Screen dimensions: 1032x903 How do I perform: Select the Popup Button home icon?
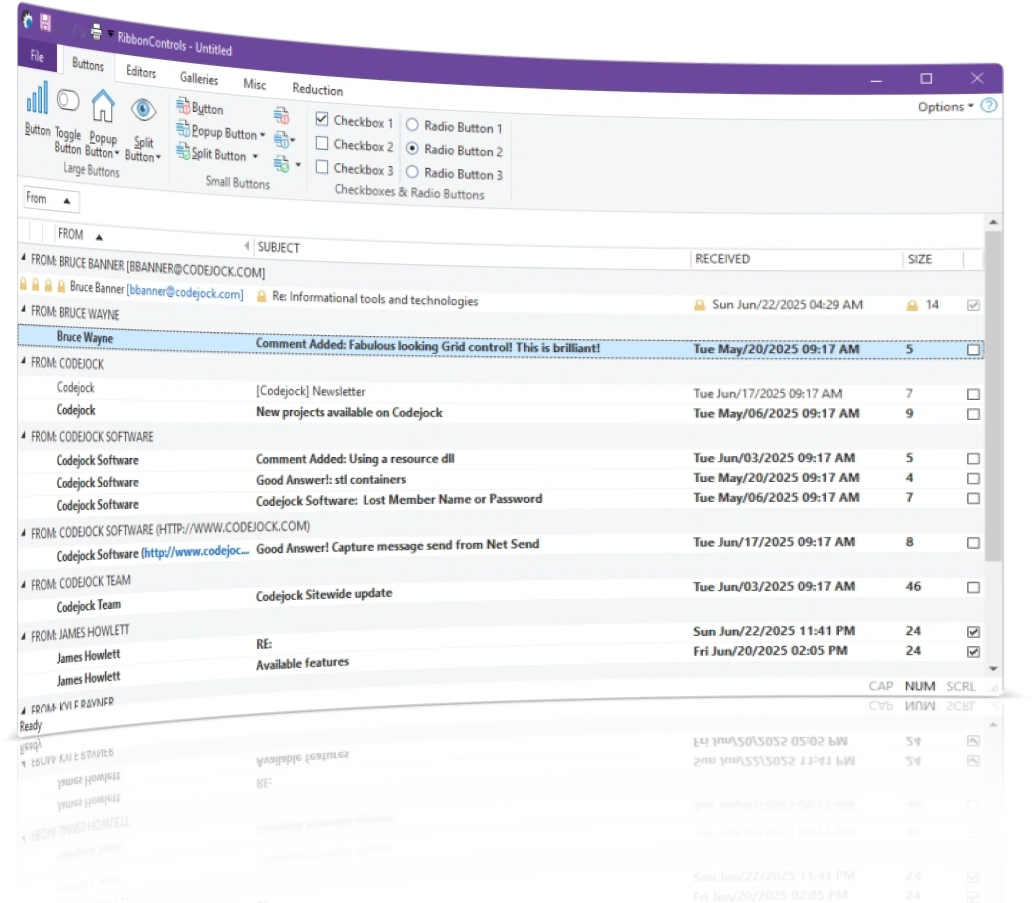(103, 104)
